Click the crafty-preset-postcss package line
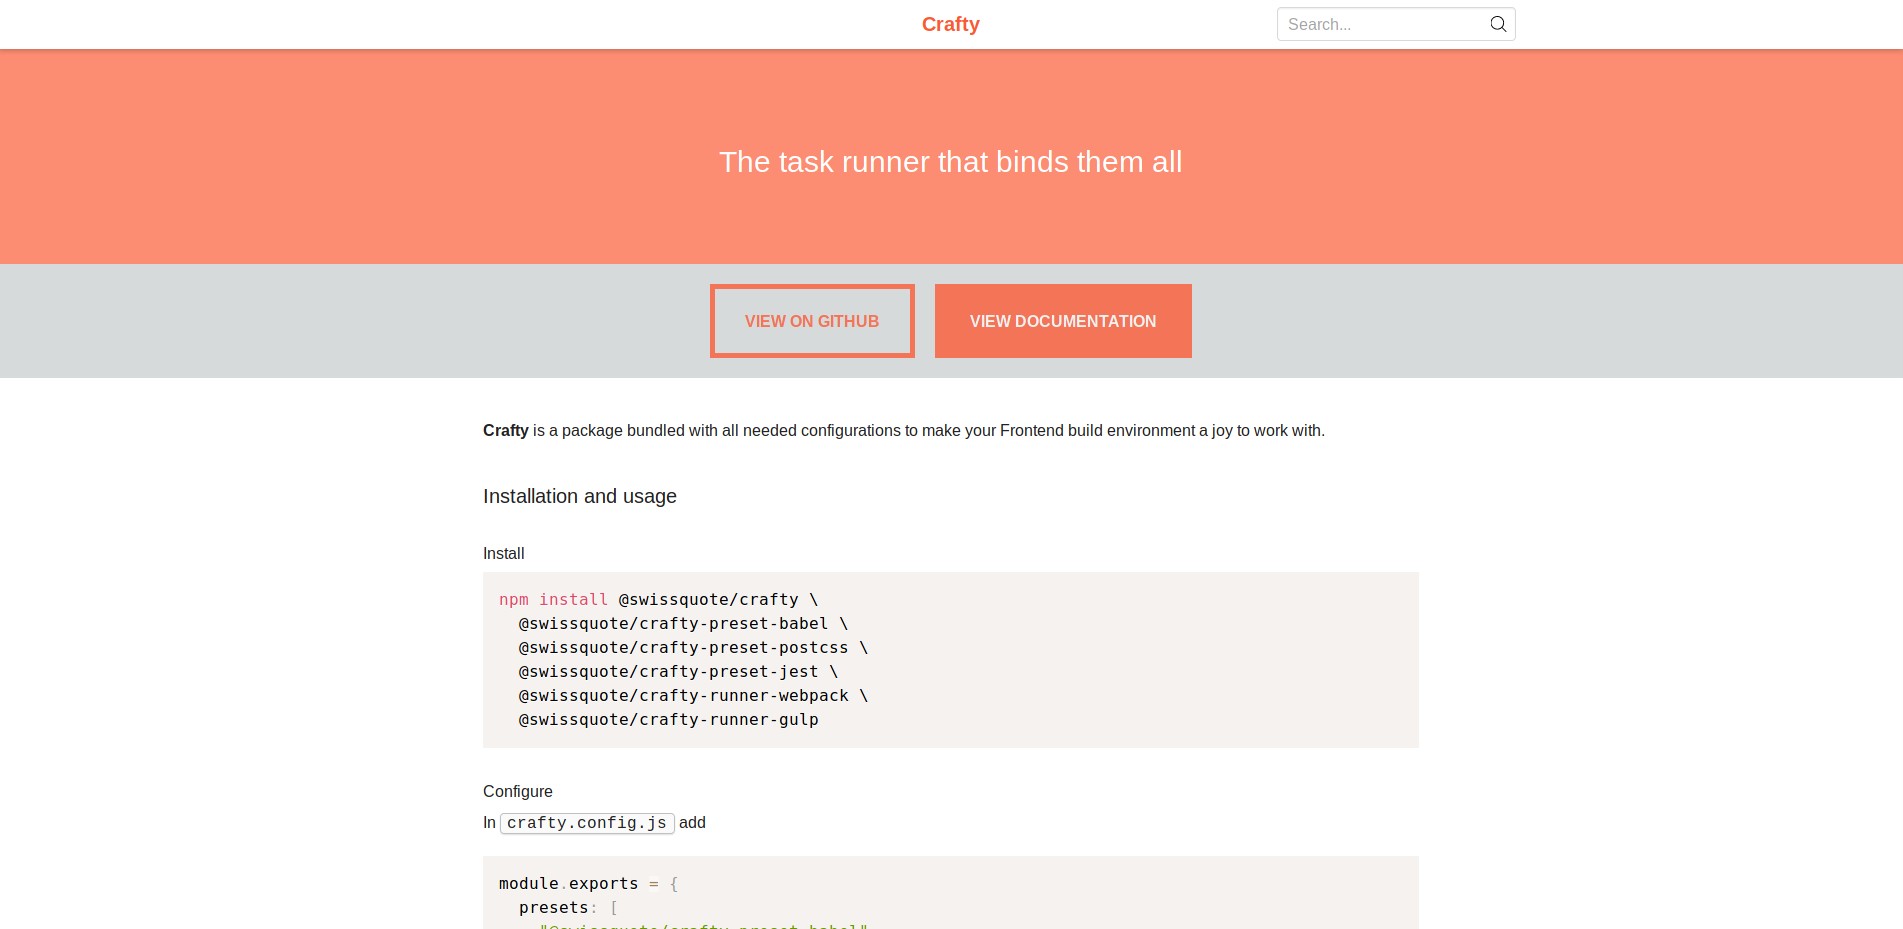Viewport: 1903px width, 929px height. [692, 648]
